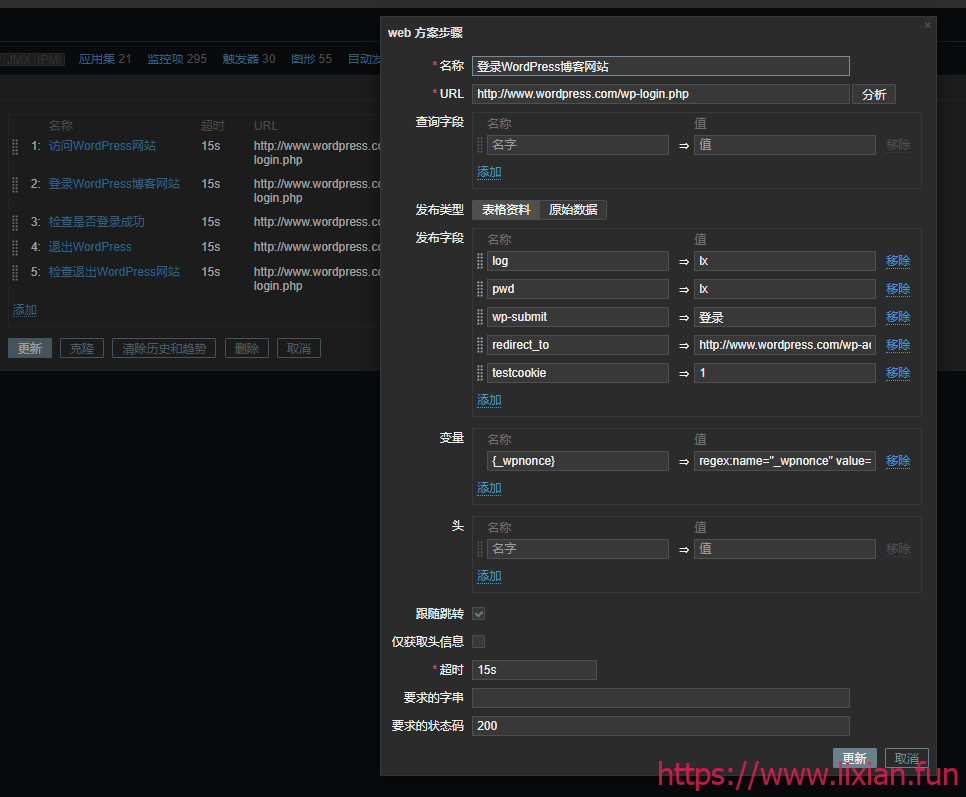Grab drag handle of step 1 row

point(15,146)
